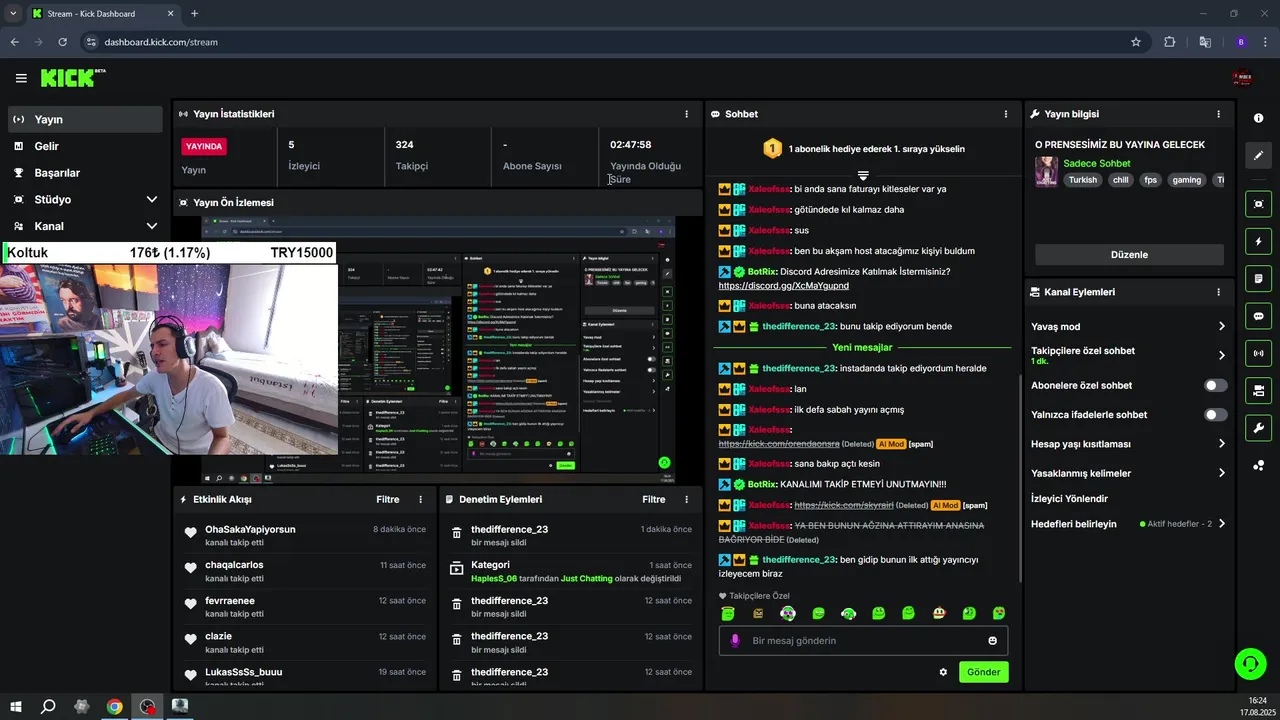
Task: Insert the angel-halo green emote
Action: (x=728, y=613)
